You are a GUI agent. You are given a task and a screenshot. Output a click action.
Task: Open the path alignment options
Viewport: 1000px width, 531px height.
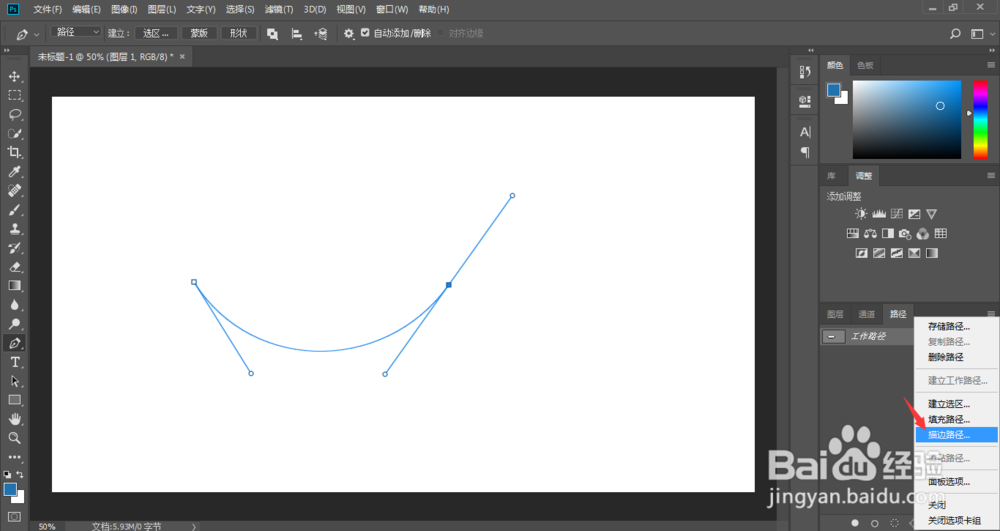[x=297, y=34]
